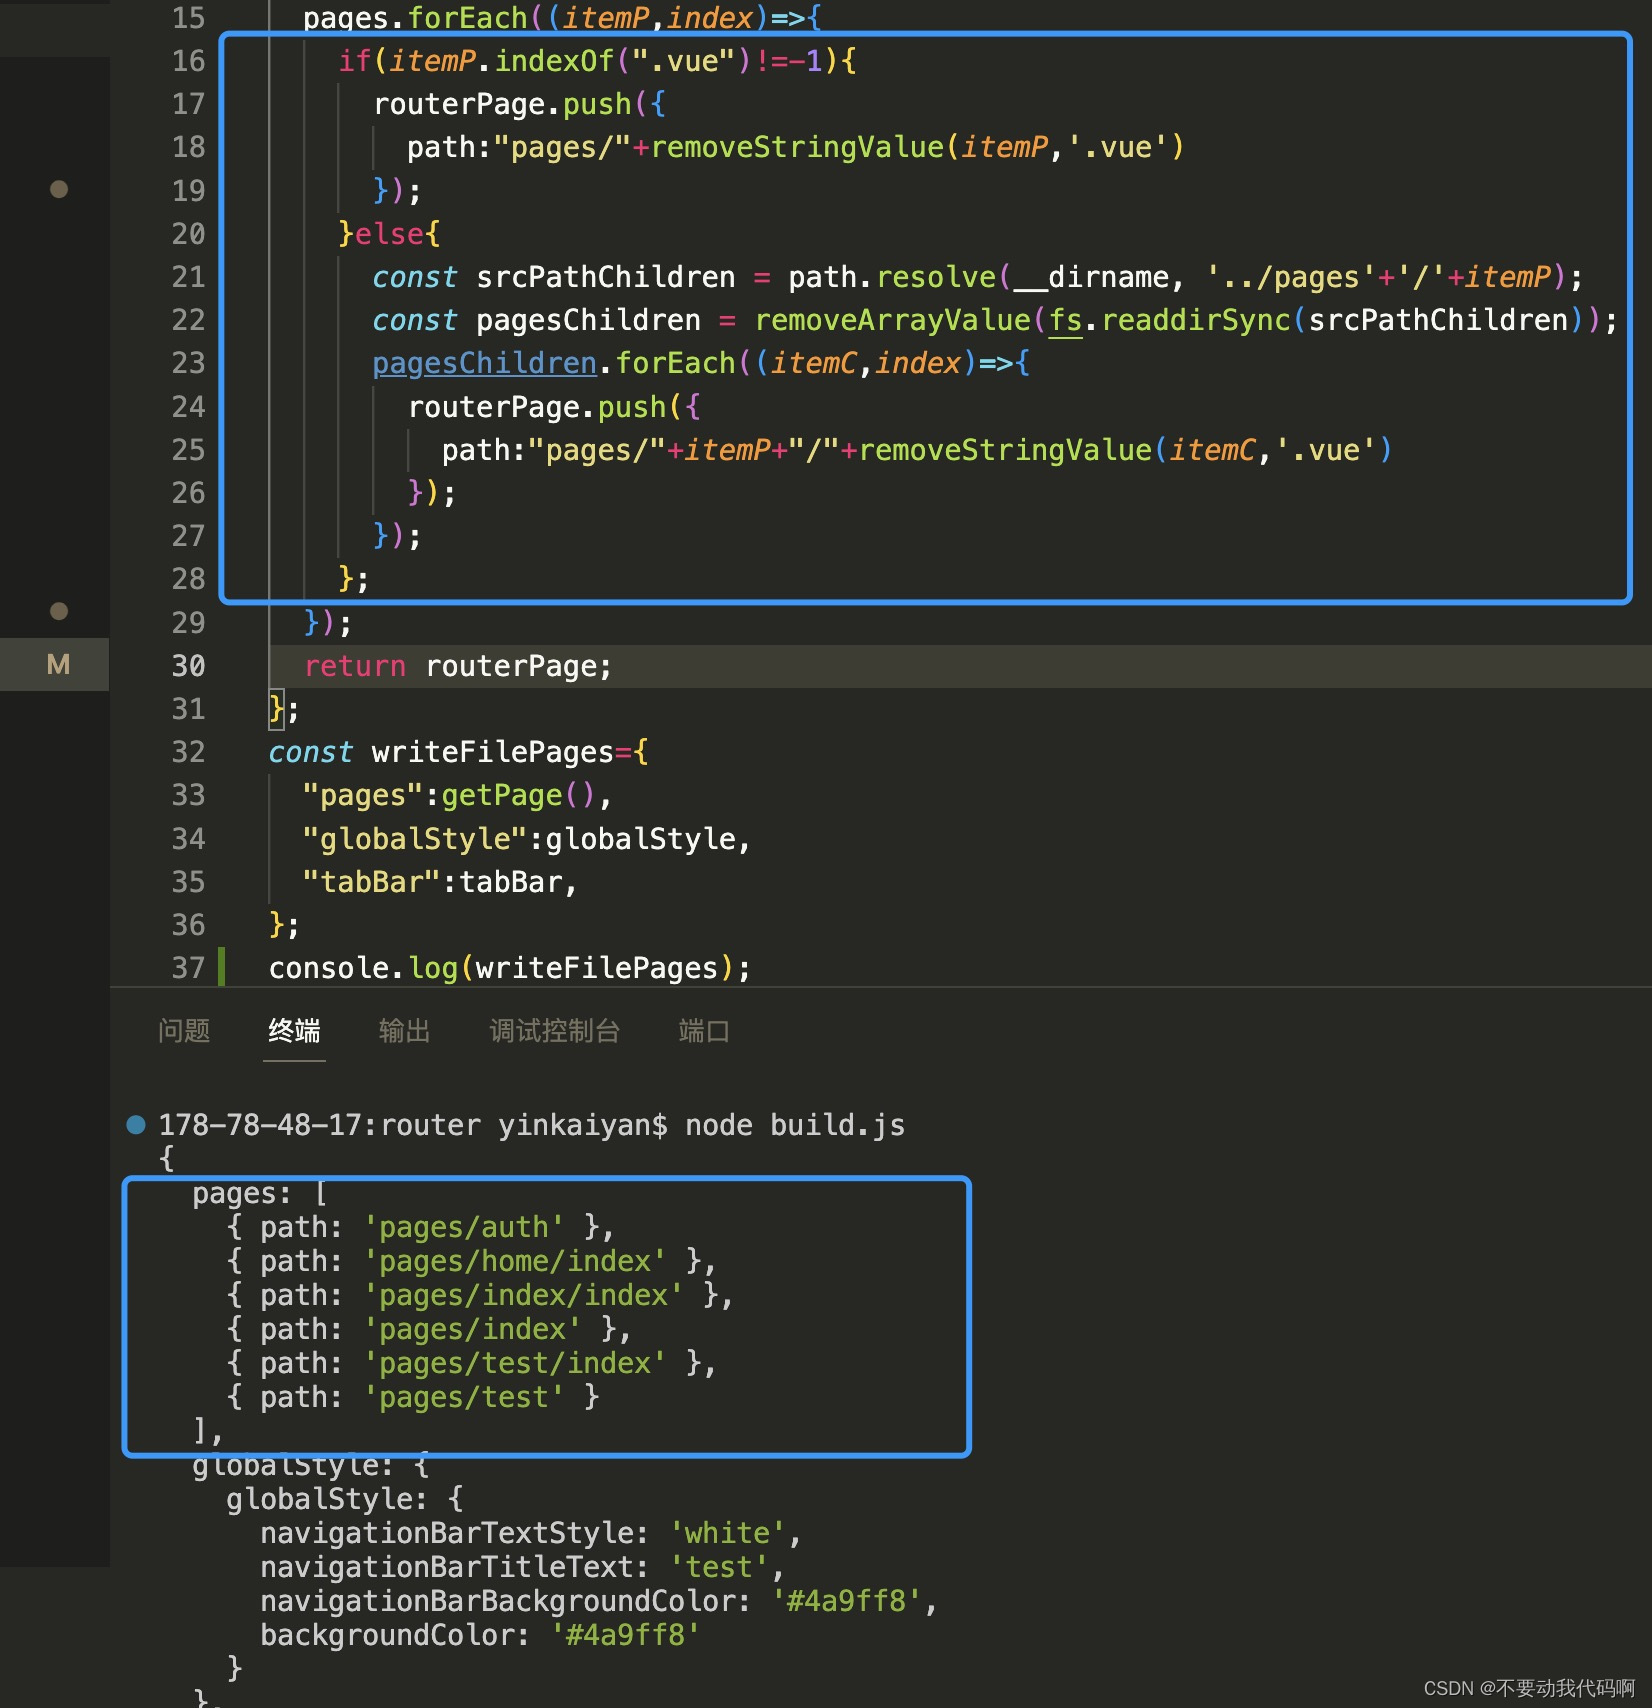Ctrl-click the underlined fs module on line 22

[1065, 320]
